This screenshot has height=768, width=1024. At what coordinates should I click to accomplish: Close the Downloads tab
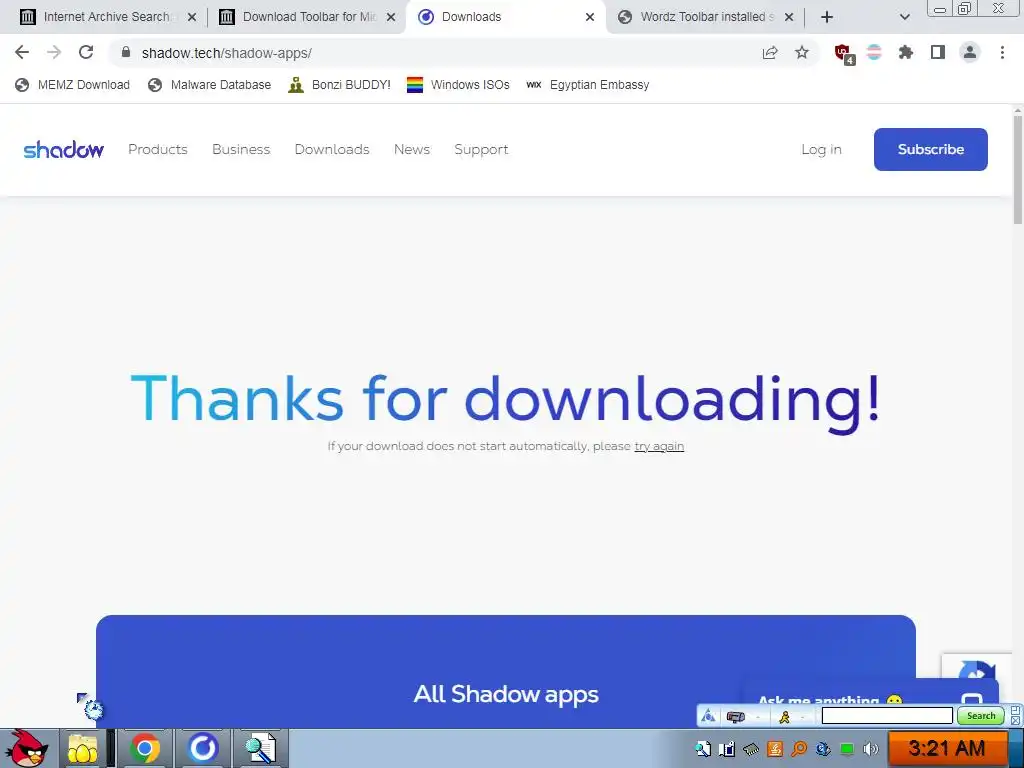point(590,17)
